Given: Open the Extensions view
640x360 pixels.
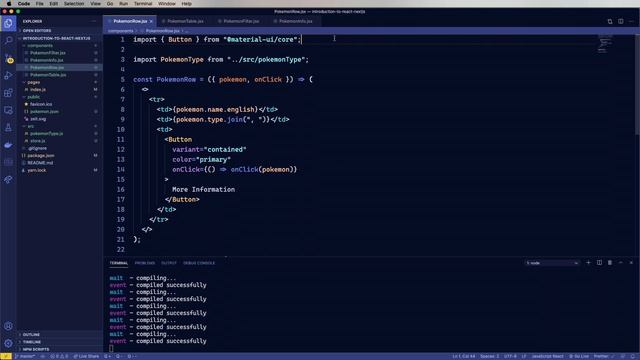Looking at the screenshot, I should (8, 93).
